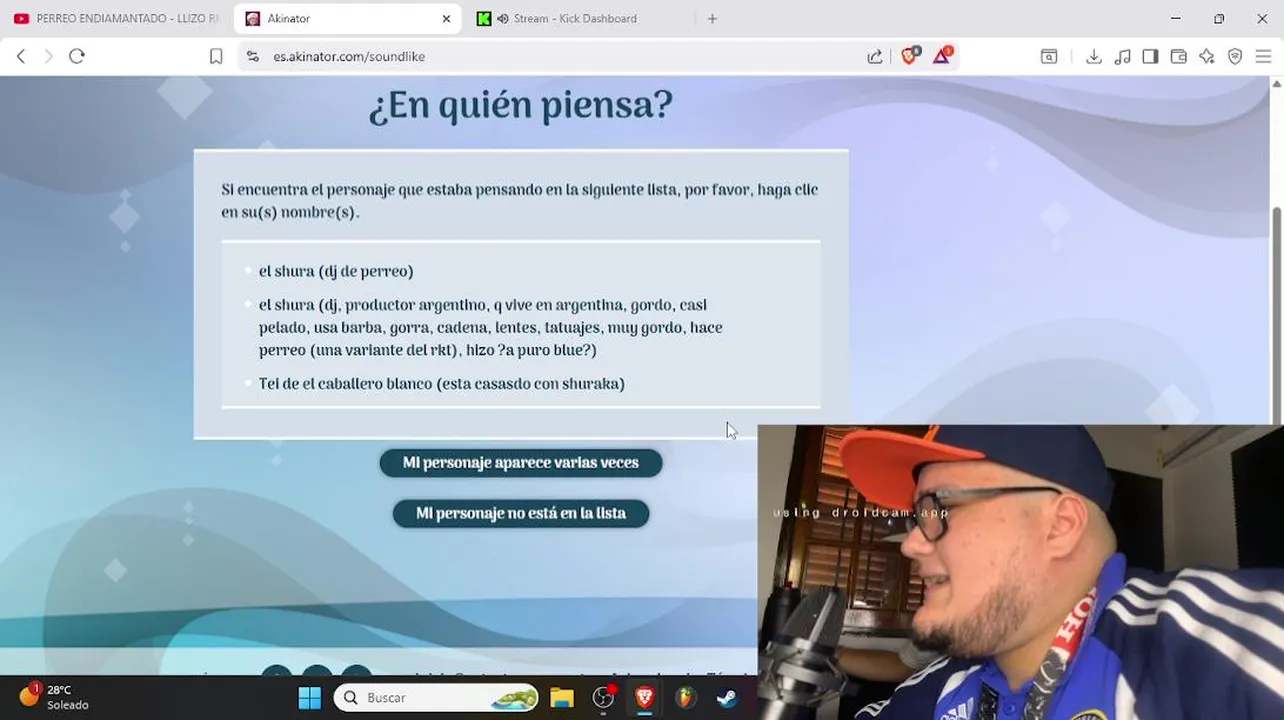This screenshot has height=720, width=1284.
Task: Choose 'el shura (dj, productor argentino' entry
Action: coord(490,327)
